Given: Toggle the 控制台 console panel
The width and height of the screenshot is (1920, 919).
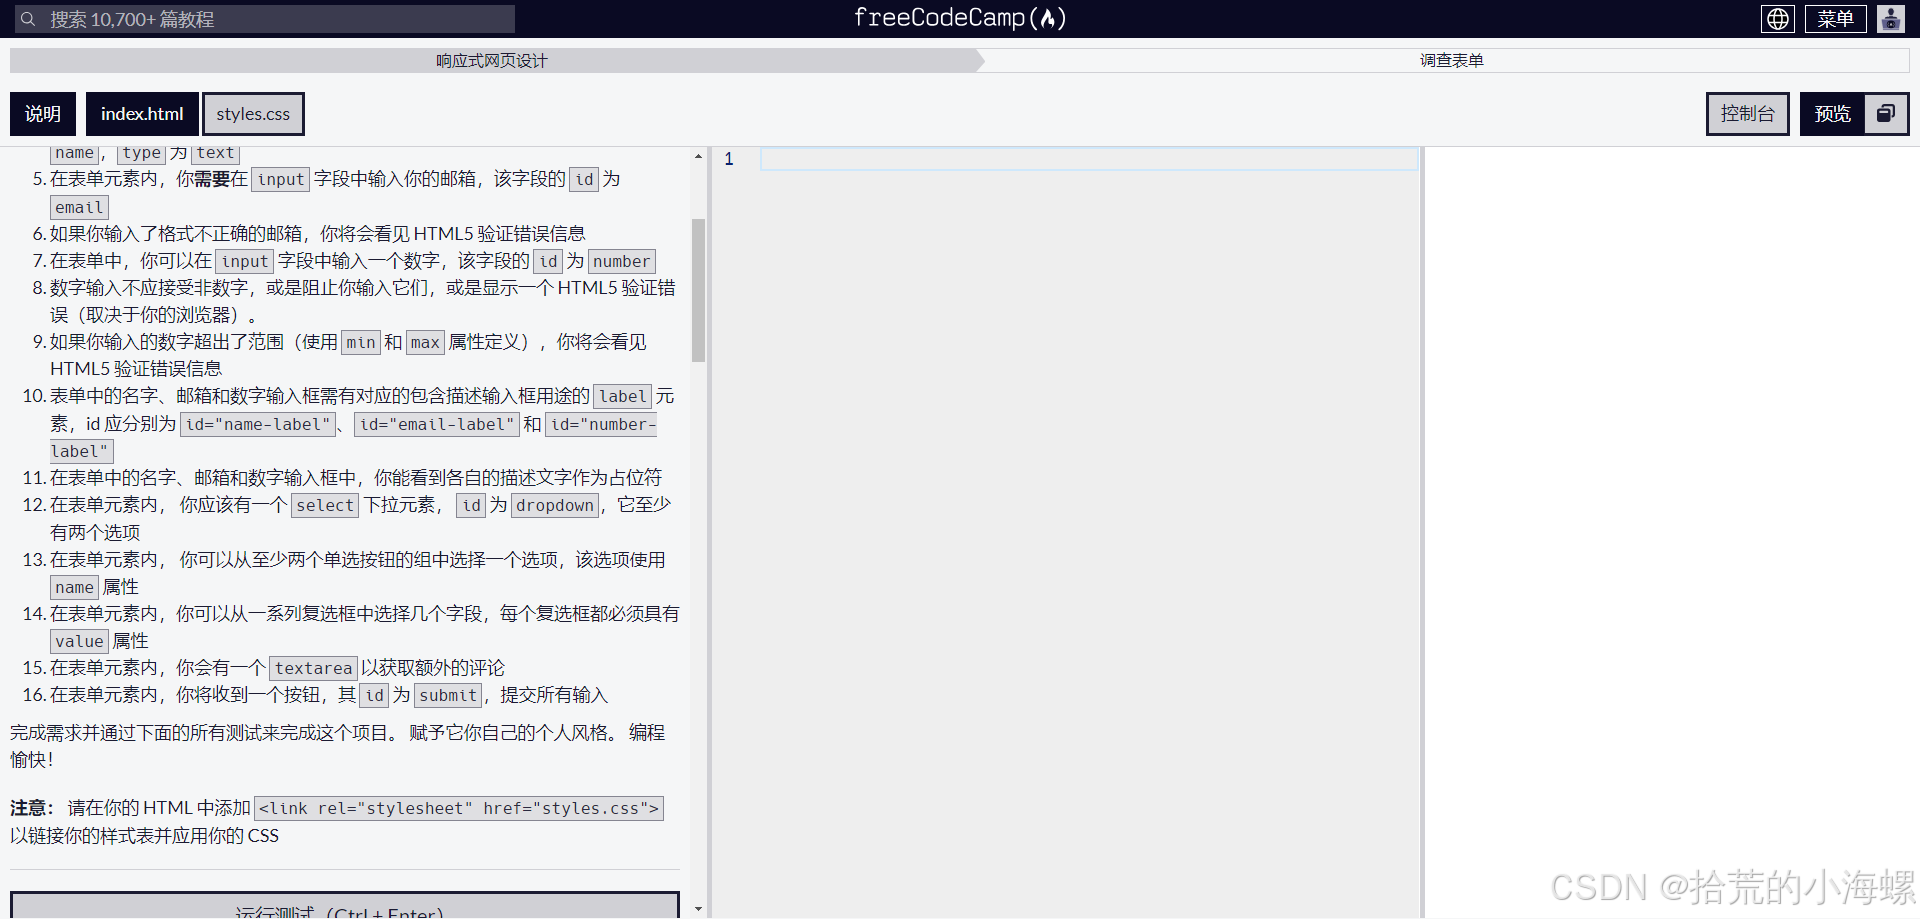Looking at the screenshot, I should (1747, 114).
